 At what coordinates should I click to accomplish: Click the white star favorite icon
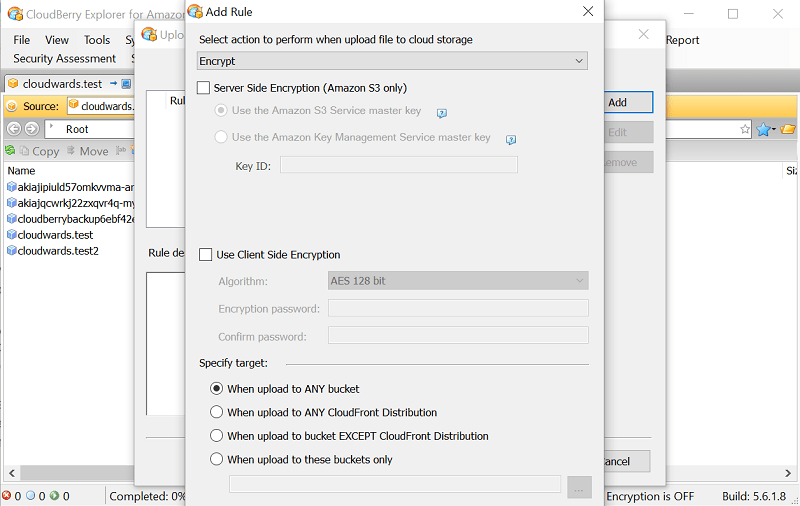(x=745, y=129)
